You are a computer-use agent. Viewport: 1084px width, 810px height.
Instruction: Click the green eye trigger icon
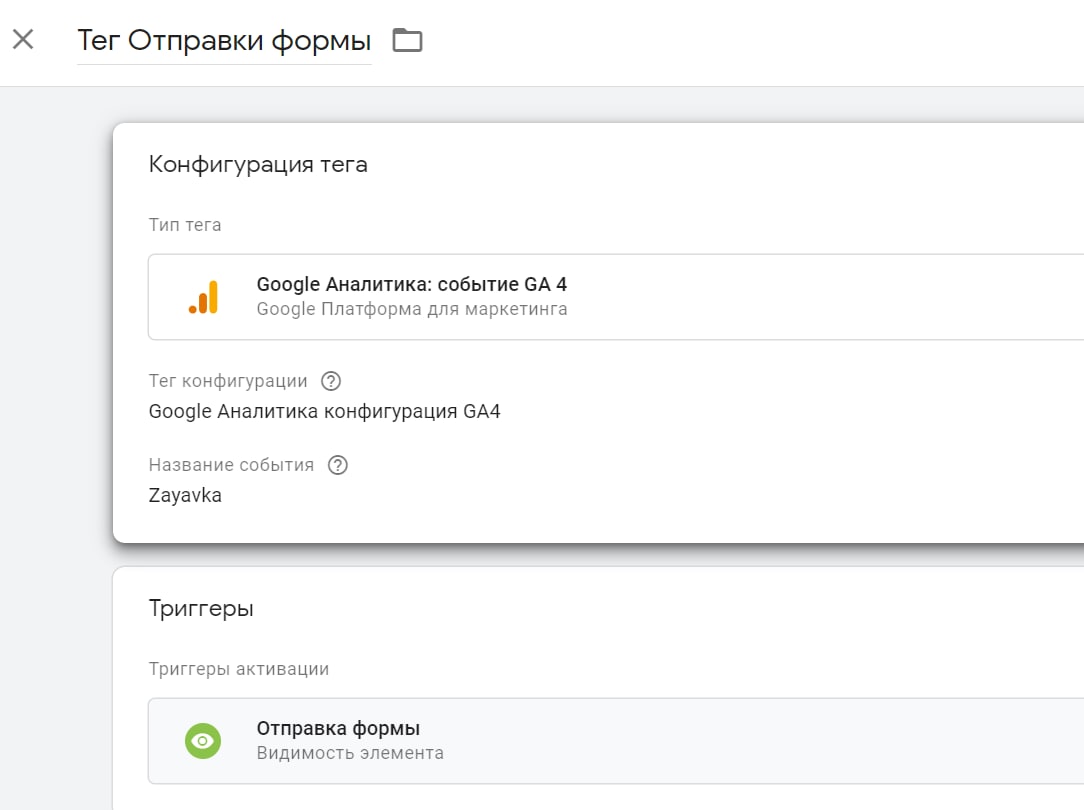click(203, 741)
